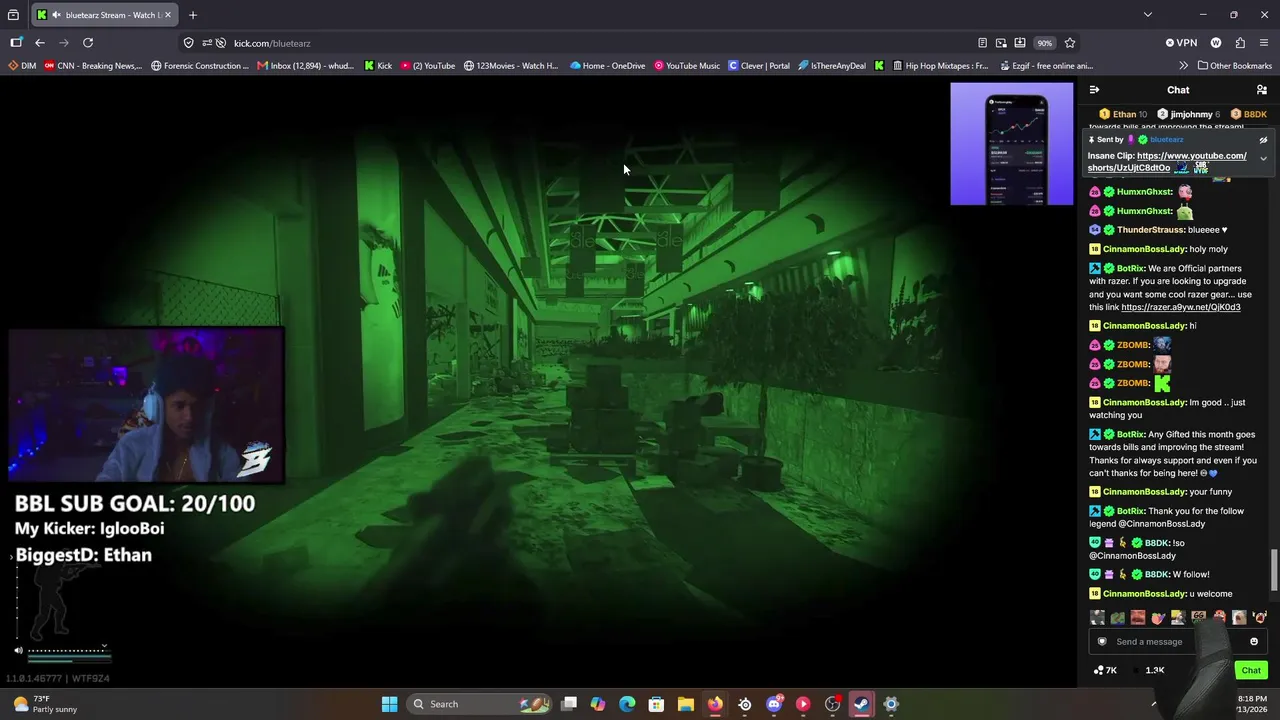
Task: Open File Explorer from the taskbar
Action: point(685,704)
